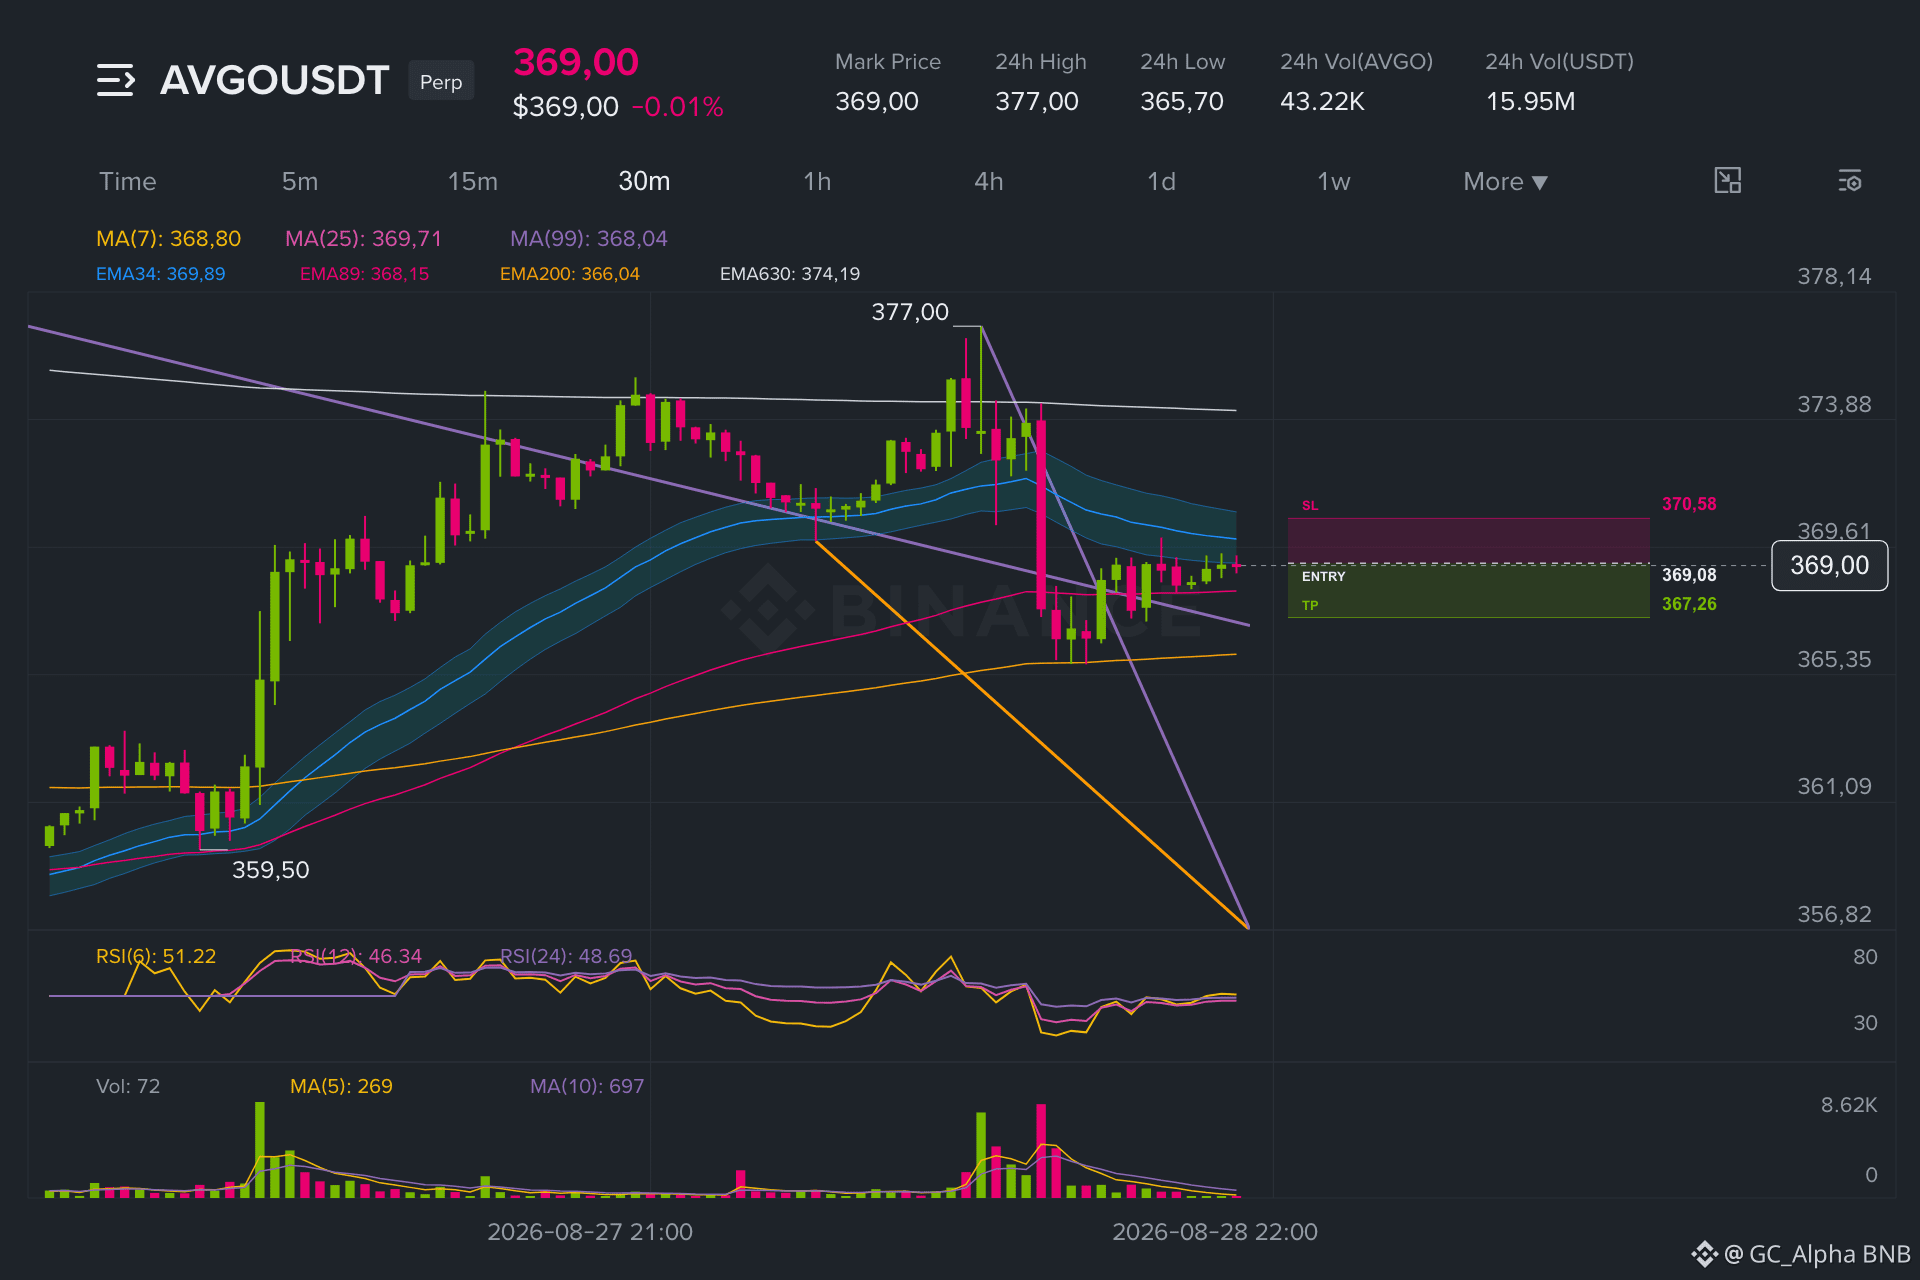Click the EMA200 indicator label
This screenshot has width=1920, height=1280.
click(x=570, y=273)
